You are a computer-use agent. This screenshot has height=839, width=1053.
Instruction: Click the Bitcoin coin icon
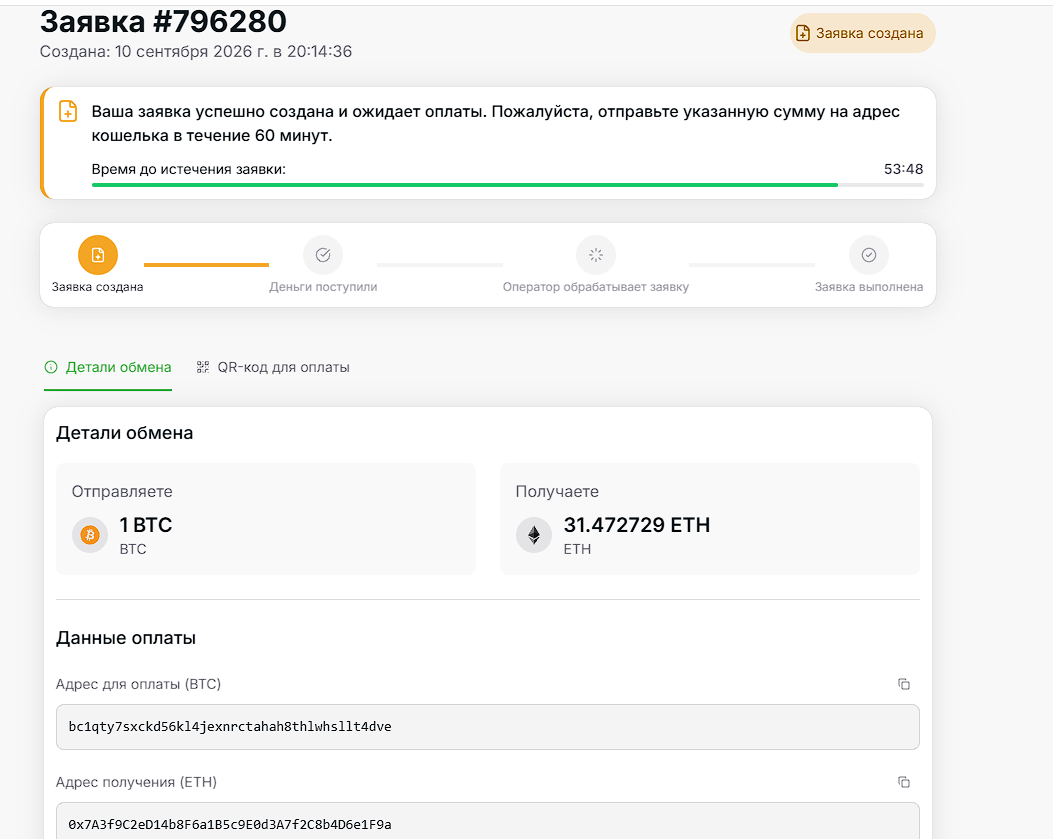pyautogui.click(x=90, y=535)
